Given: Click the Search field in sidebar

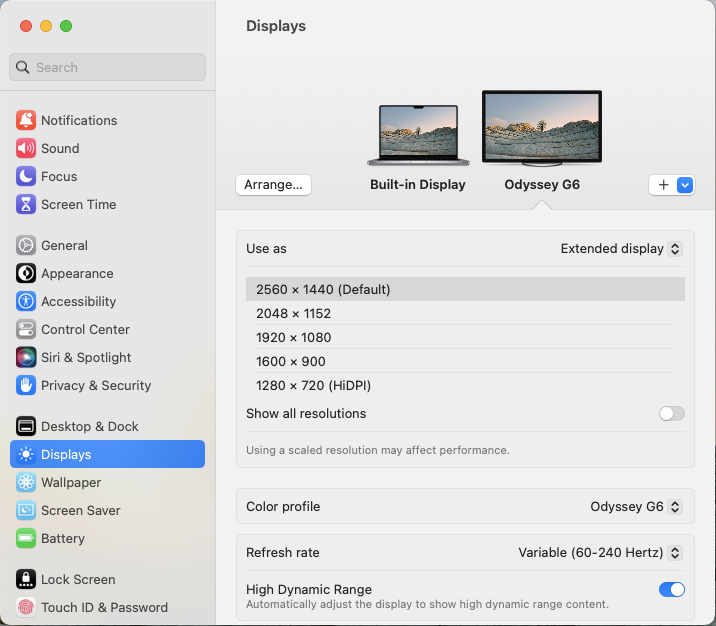Looking at the screenshot, I should coord(108,67).
